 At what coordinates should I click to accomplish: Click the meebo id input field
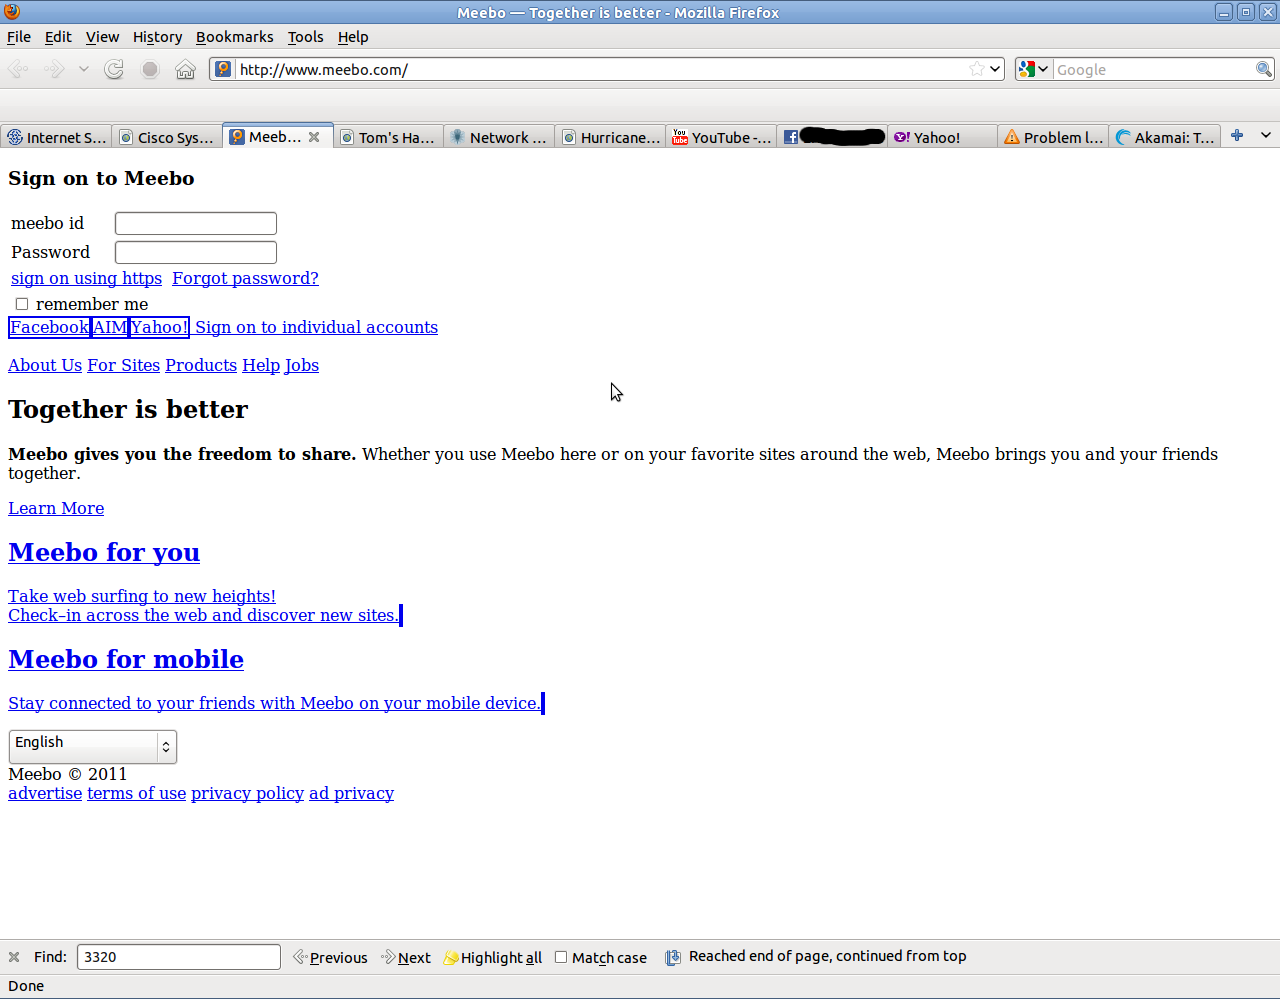click(196, 223)
